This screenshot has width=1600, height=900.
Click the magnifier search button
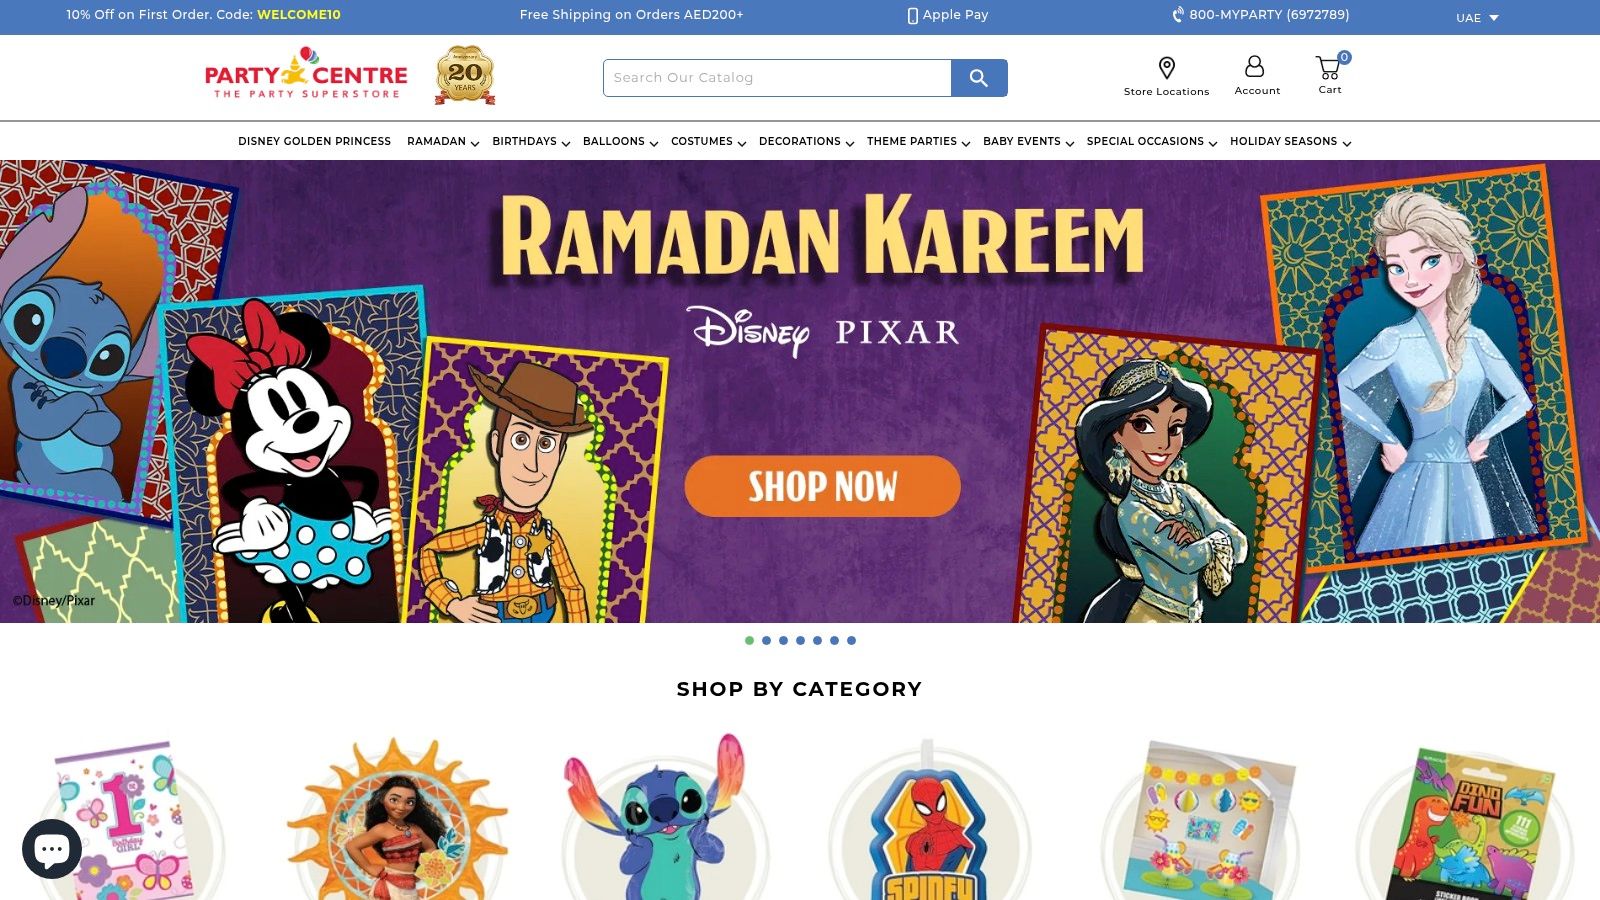(x=979, y=78)
